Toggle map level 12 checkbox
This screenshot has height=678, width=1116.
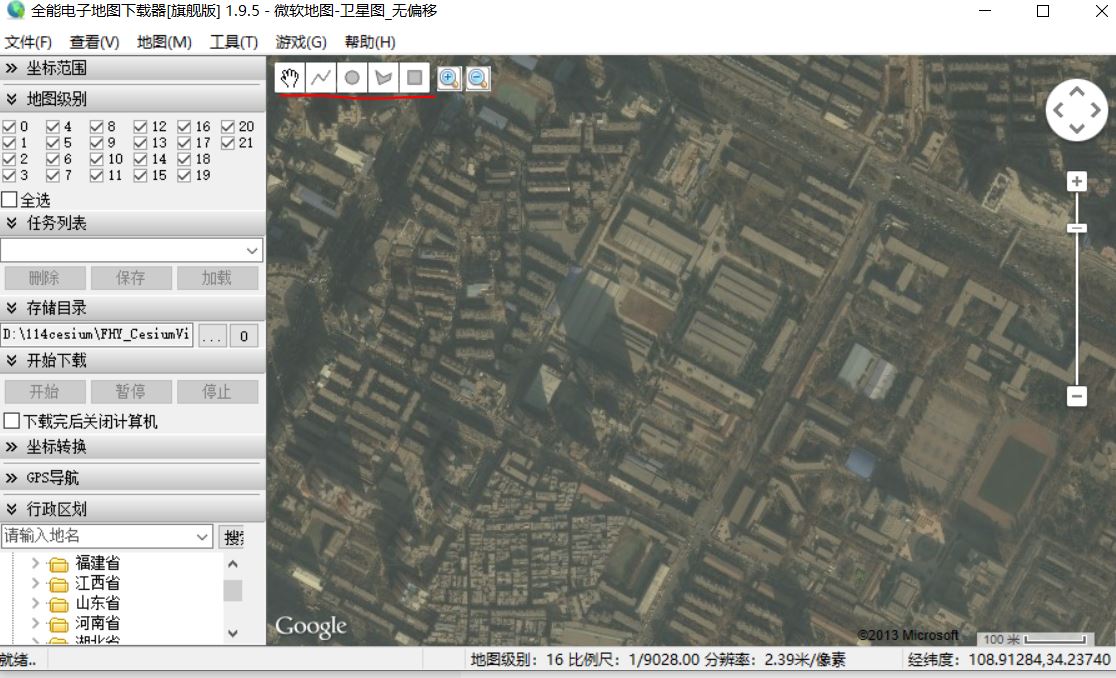pos(140,127)
